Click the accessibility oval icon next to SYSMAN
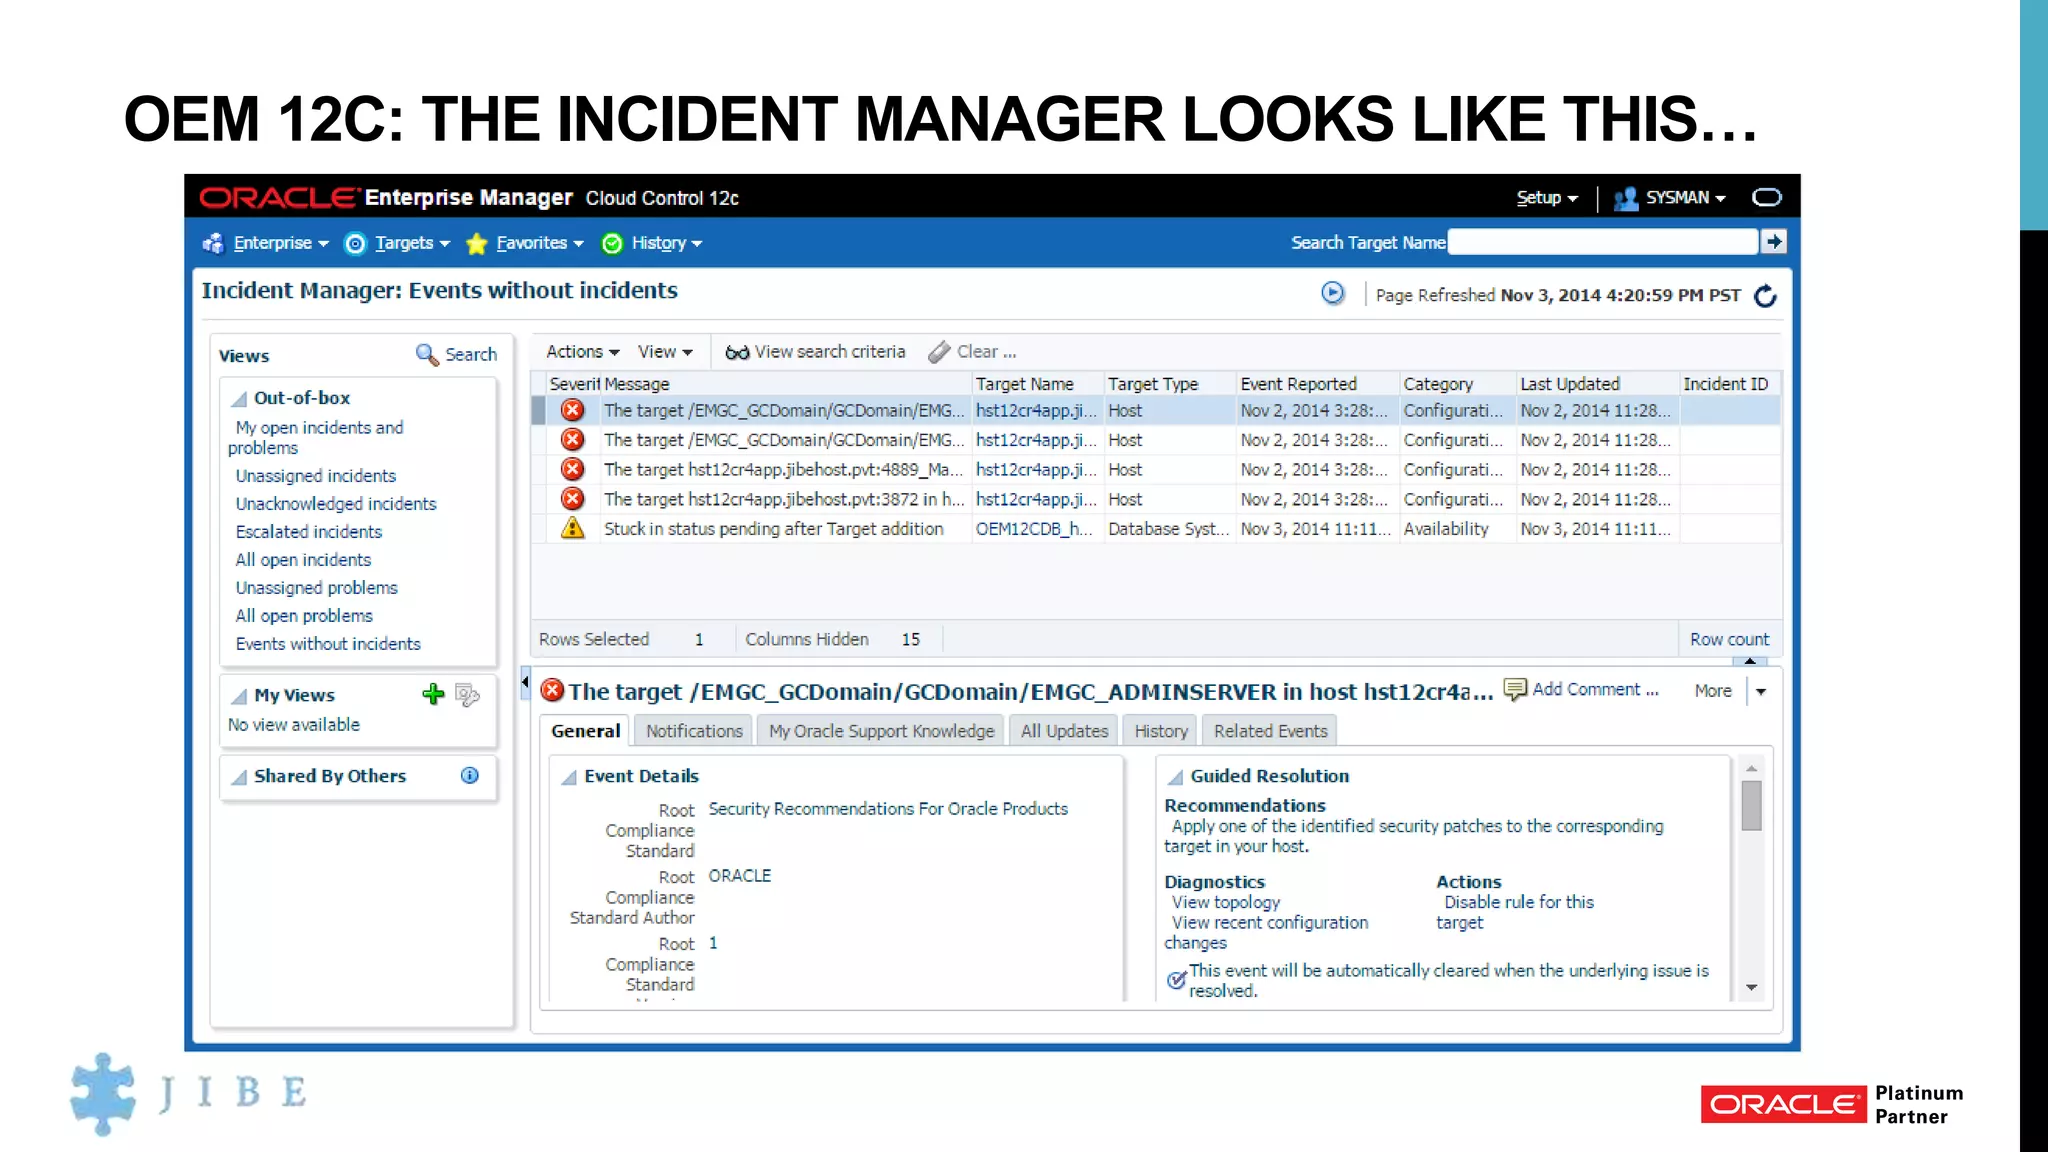The width and height of the screenshot is (2048, 1152). pos(1767,197)
